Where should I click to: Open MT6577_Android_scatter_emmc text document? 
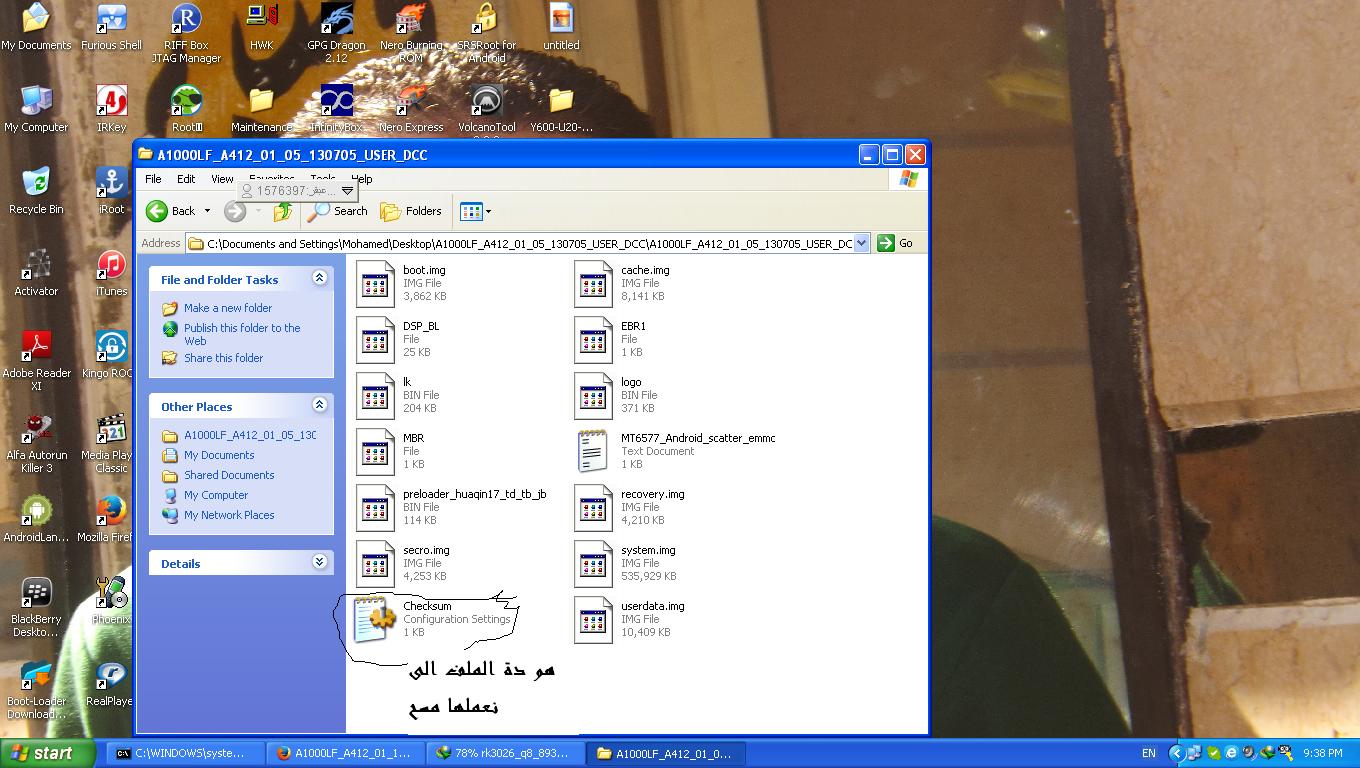(x=594, y=452)
